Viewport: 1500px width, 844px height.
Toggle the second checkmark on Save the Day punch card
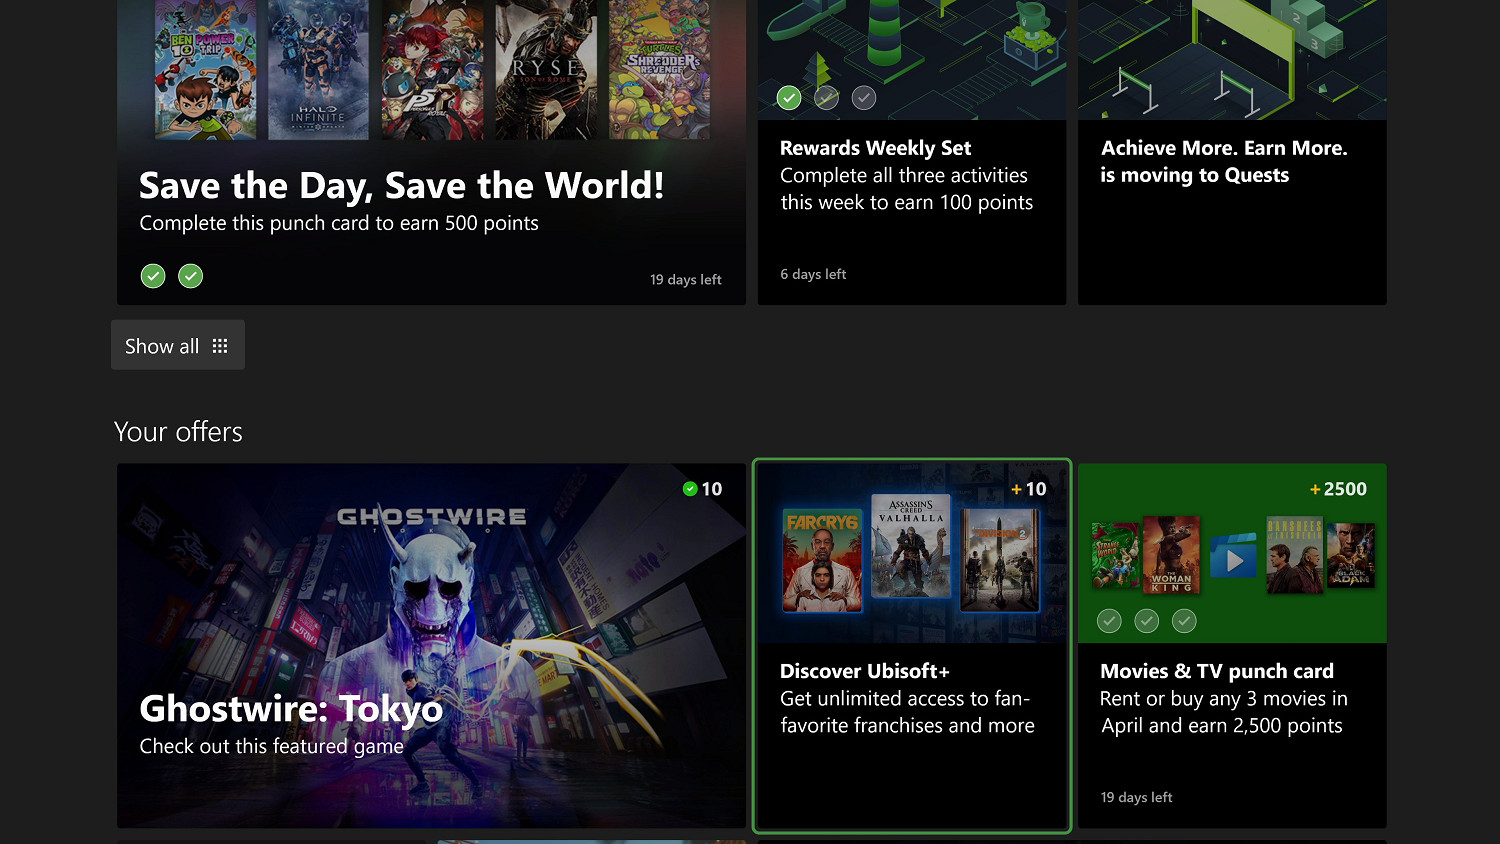[x=190, y=276]
